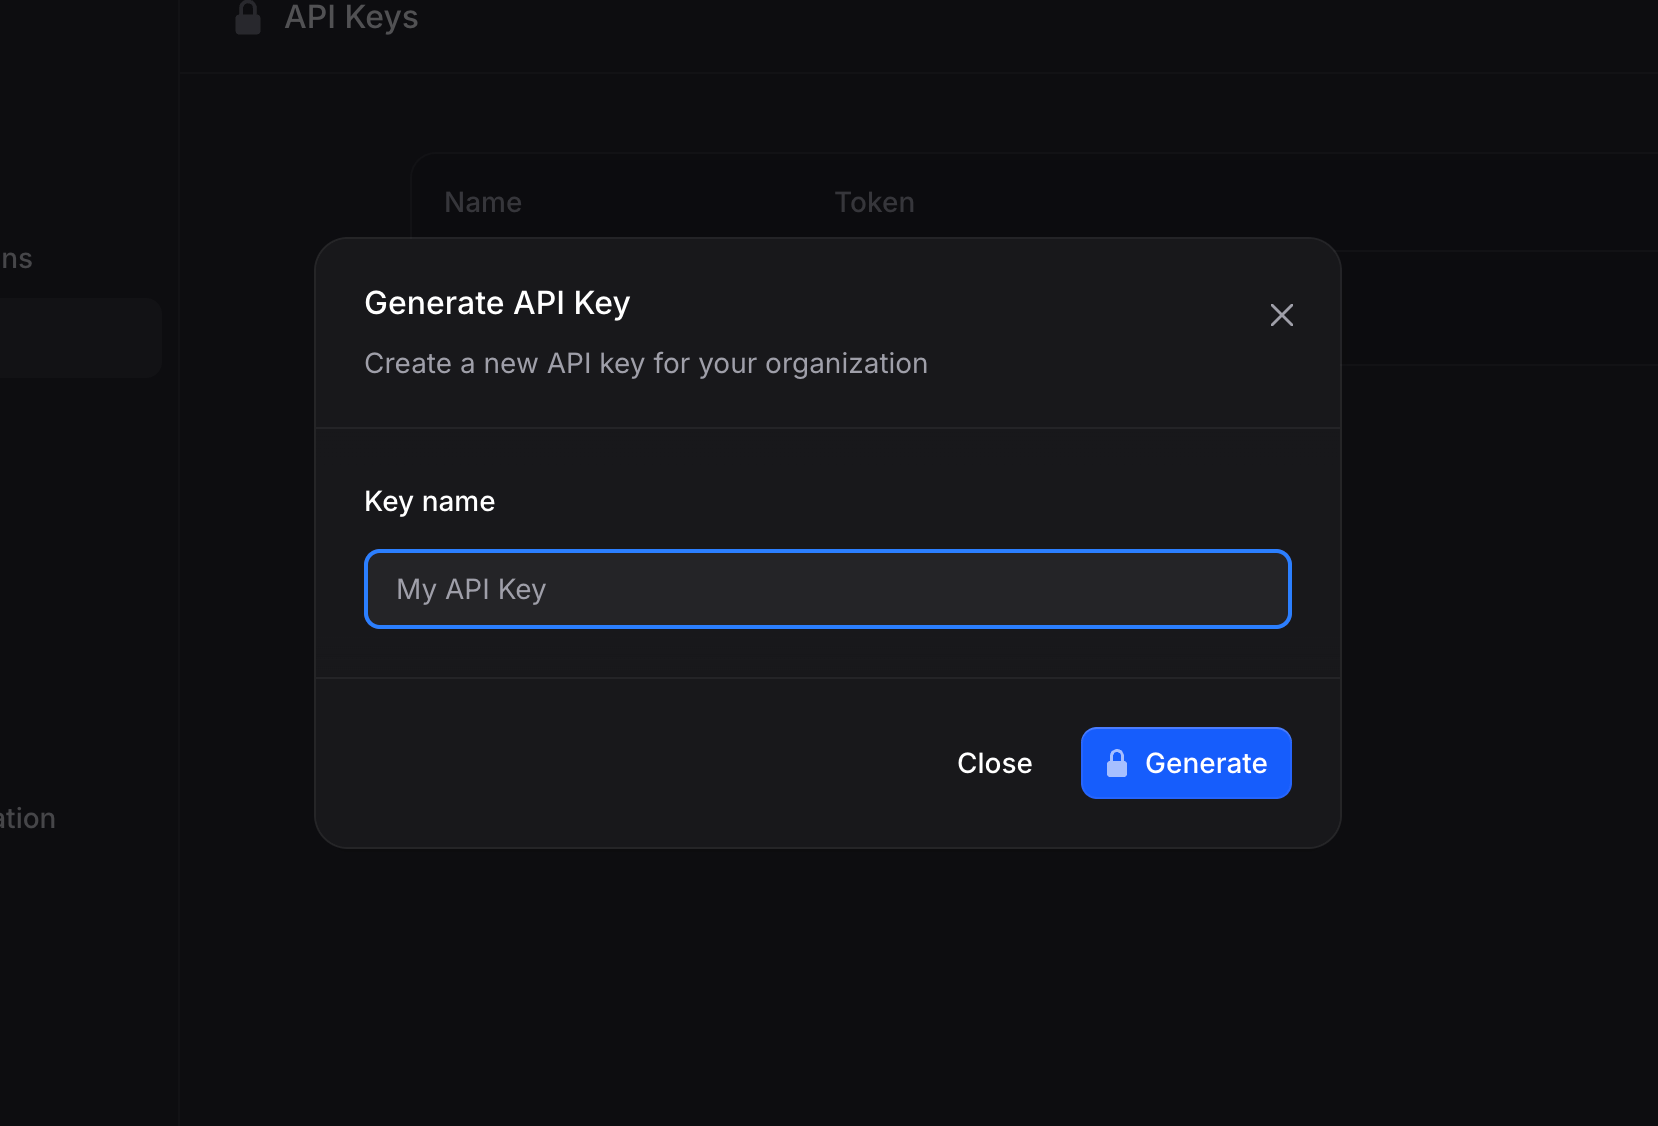
Task: Click the Close text button
Action: pyautogui.click(x=994, y=763)
